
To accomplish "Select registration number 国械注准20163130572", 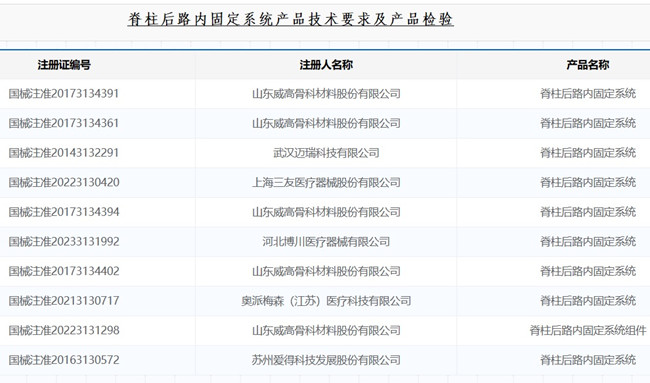I will [x=64, y=360].
